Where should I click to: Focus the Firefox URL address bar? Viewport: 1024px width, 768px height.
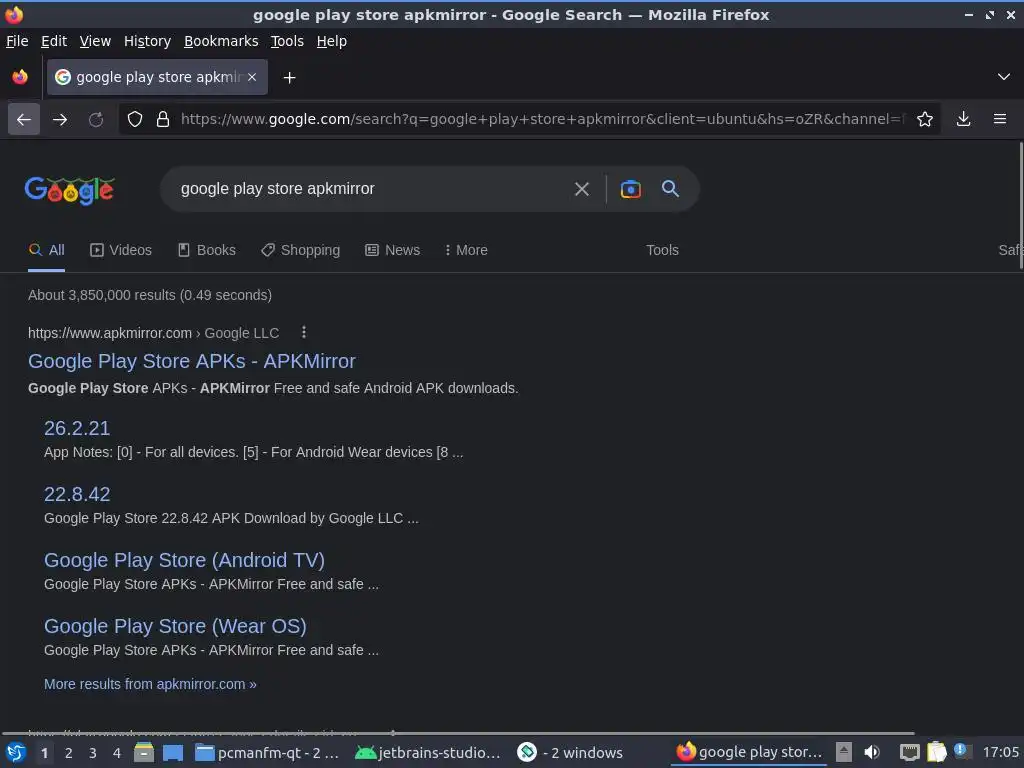click(542, 119)
